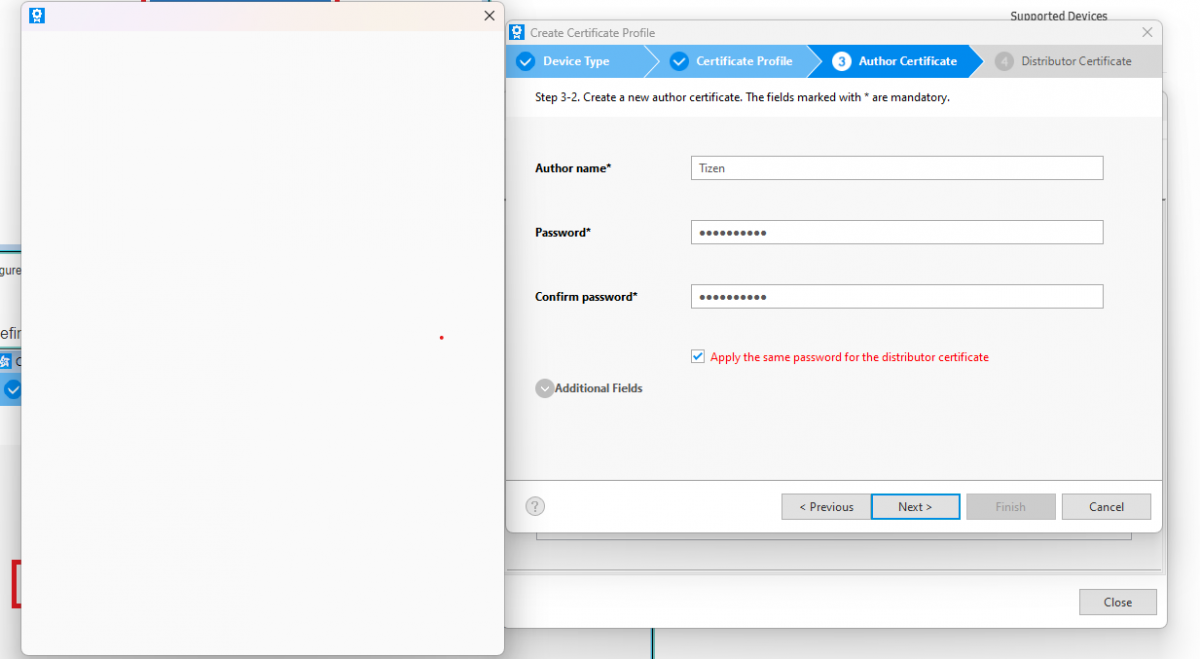The width and height of the screenshot is (1200, 659).
Task: Click into the Confirm password field
Action: pos(896,297)
